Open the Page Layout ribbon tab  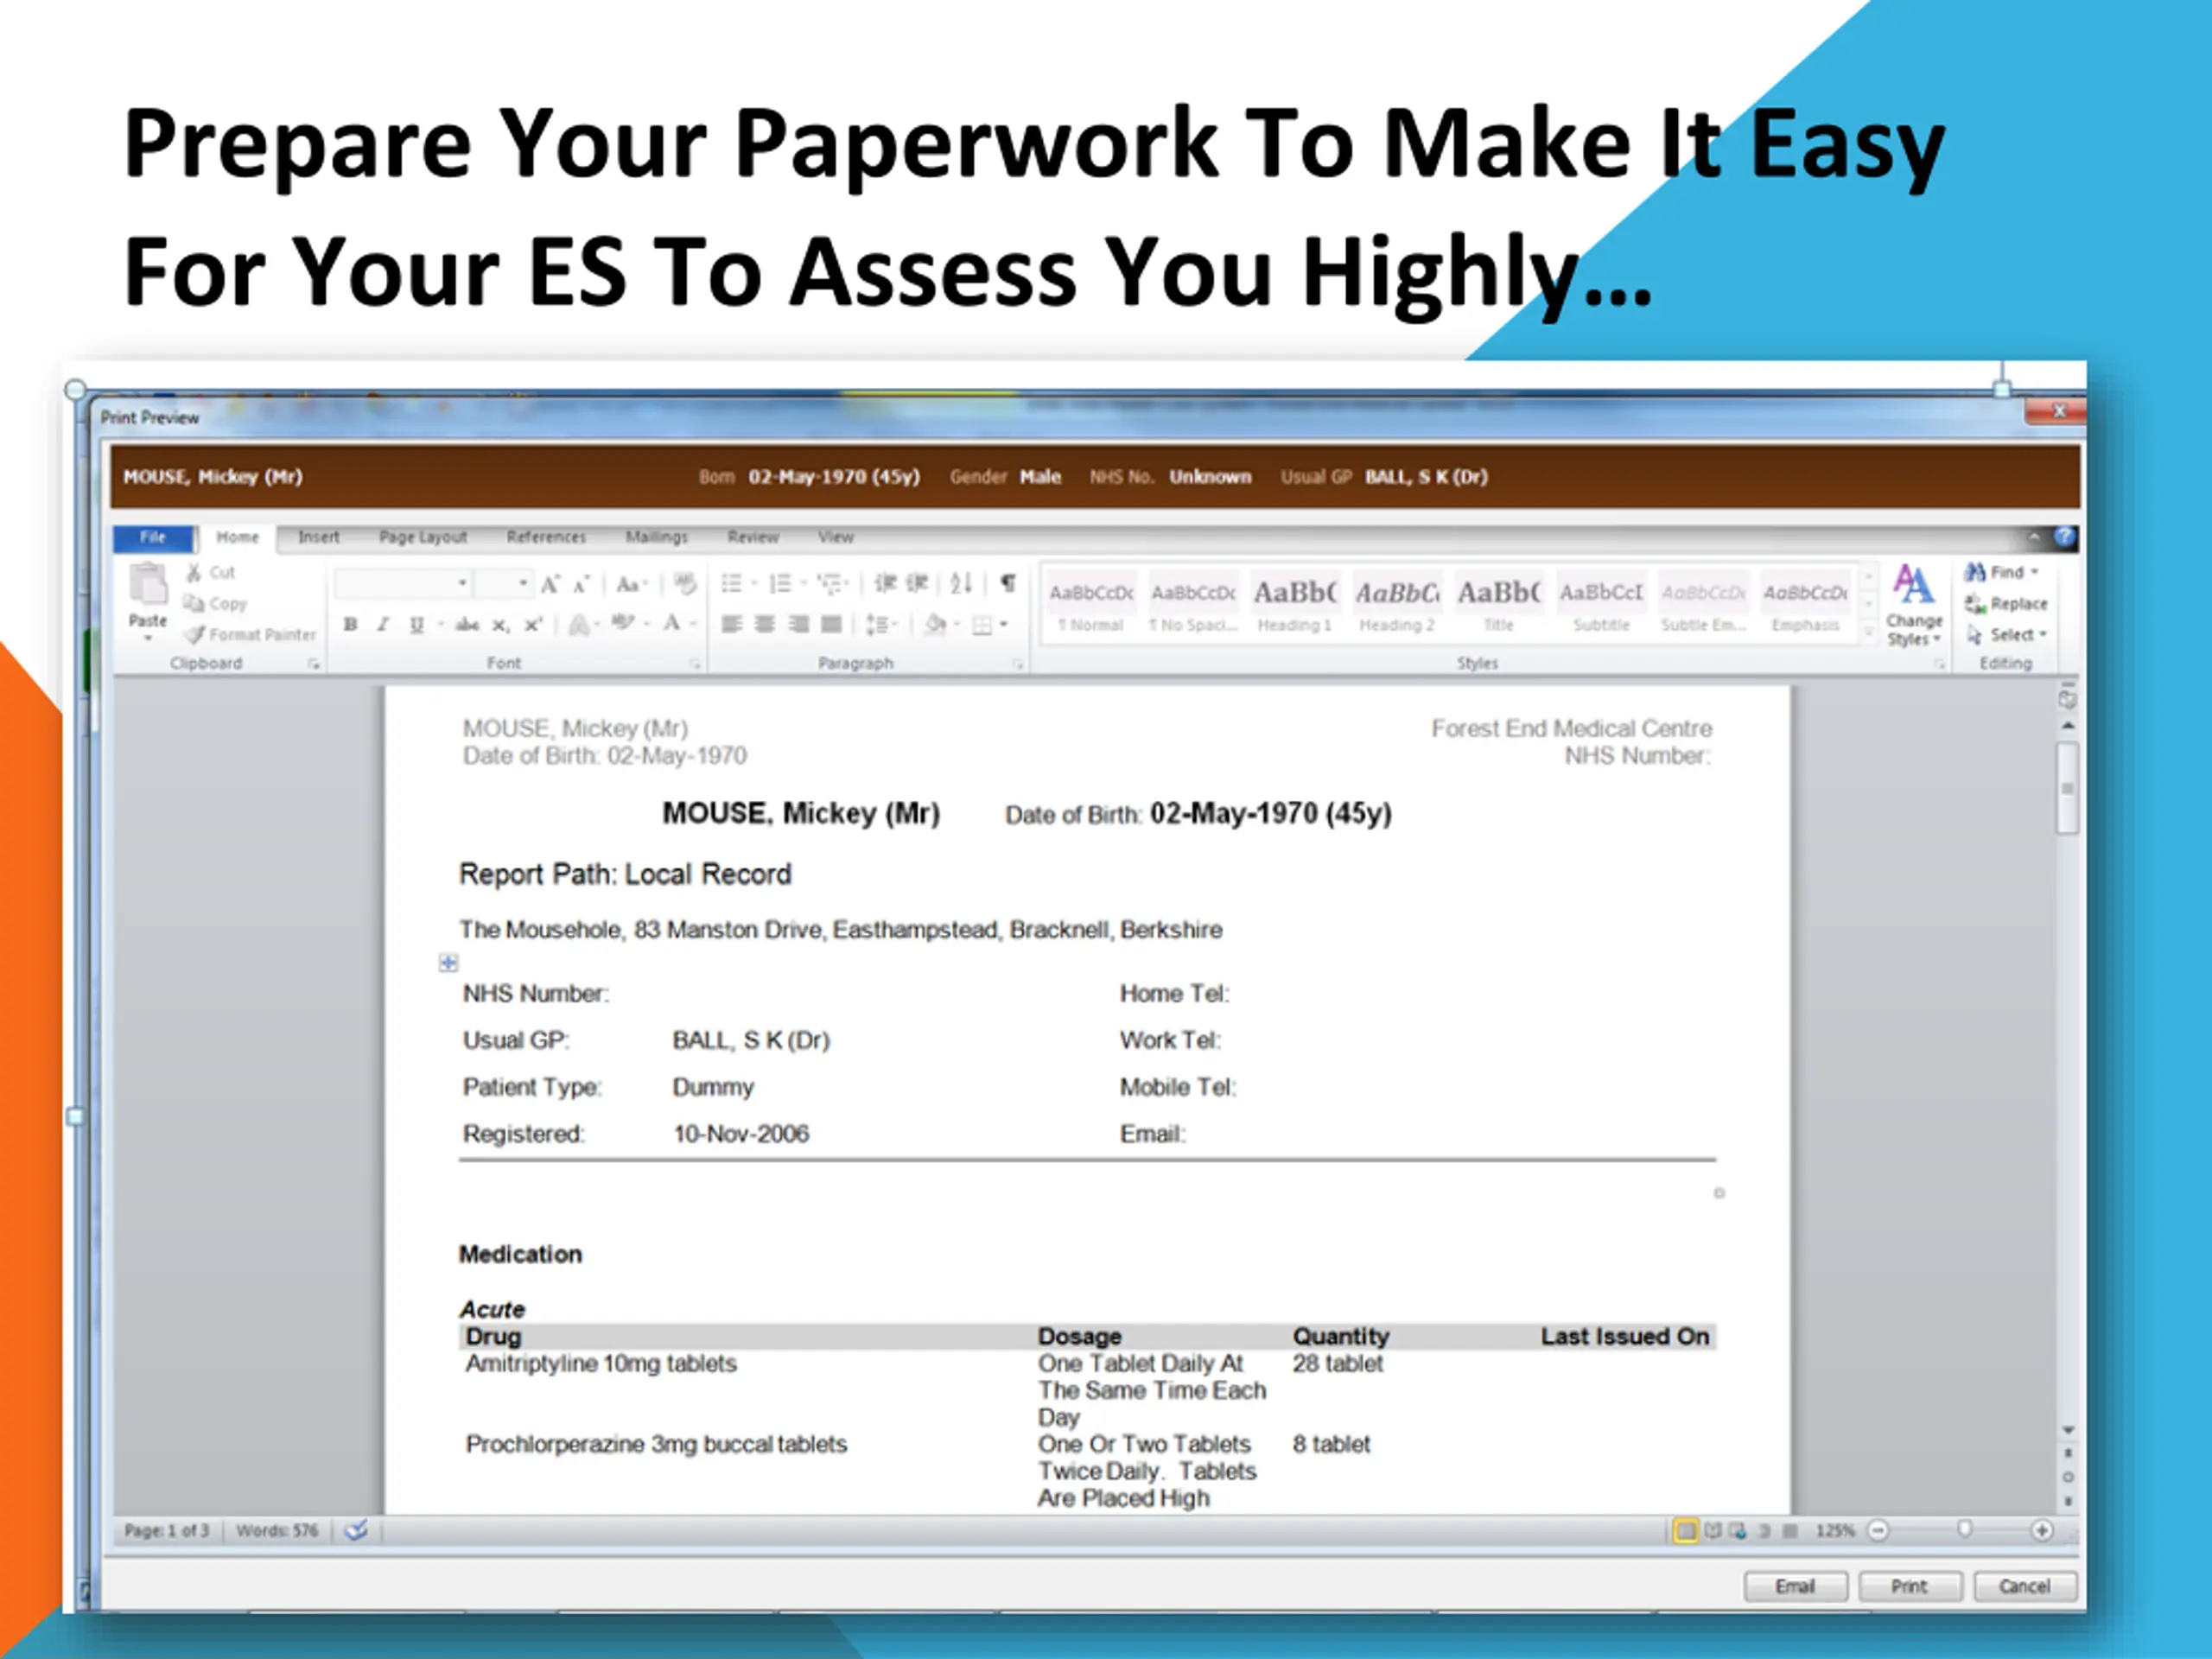[422, 537]
